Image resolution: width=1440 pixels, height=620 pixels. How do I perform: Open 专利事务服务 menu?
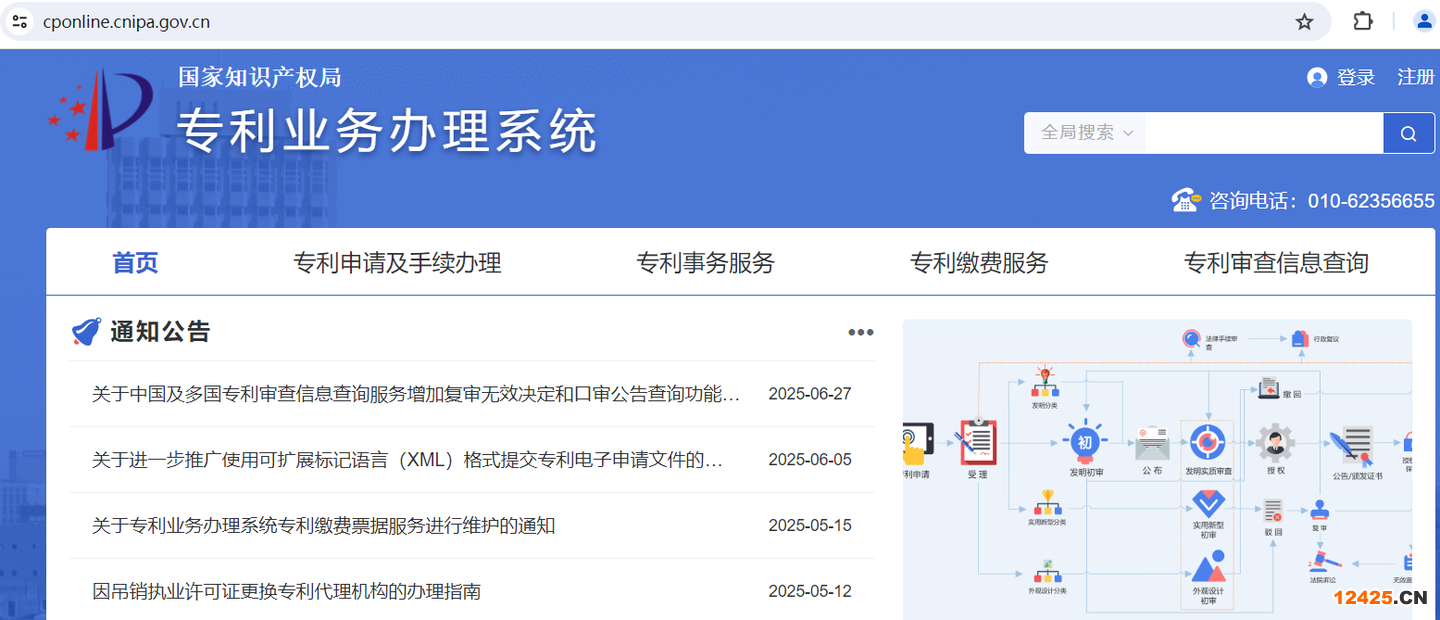click(705, 263)
